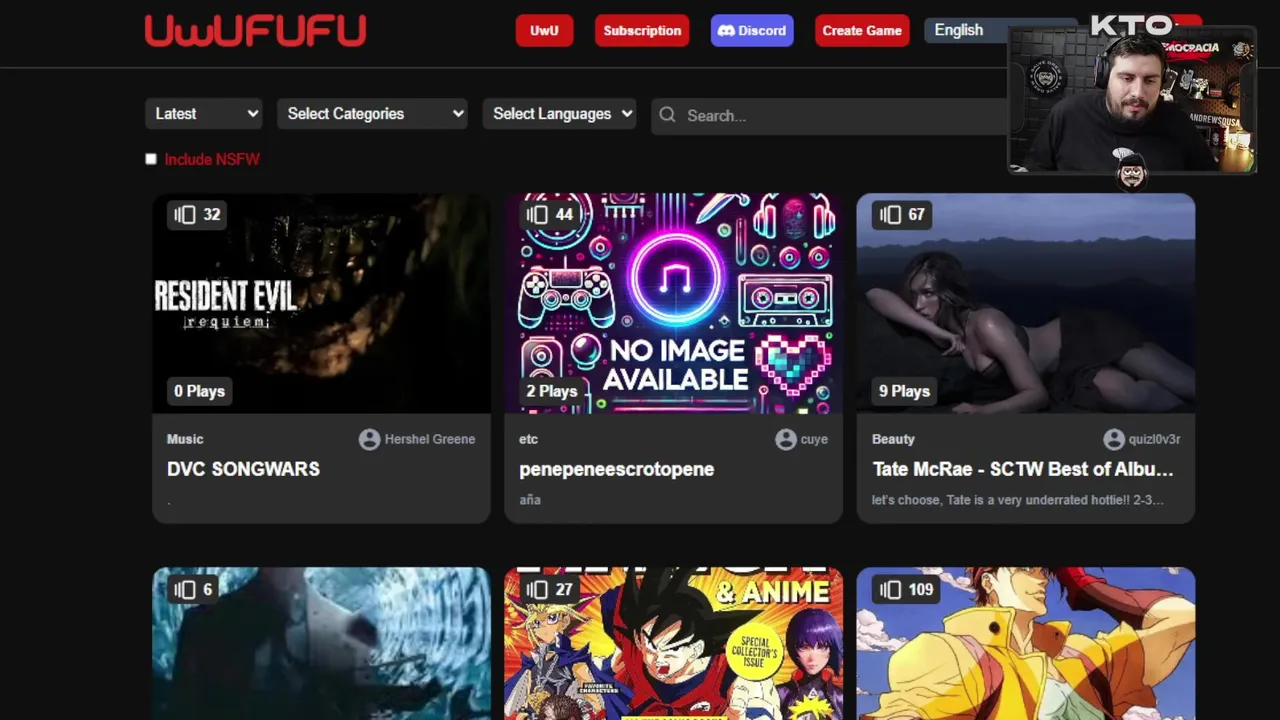This screenshot has height=720, width=1280.
Task: Open the Subscription page
Action: pyautogui.click(x=642, y=30)
